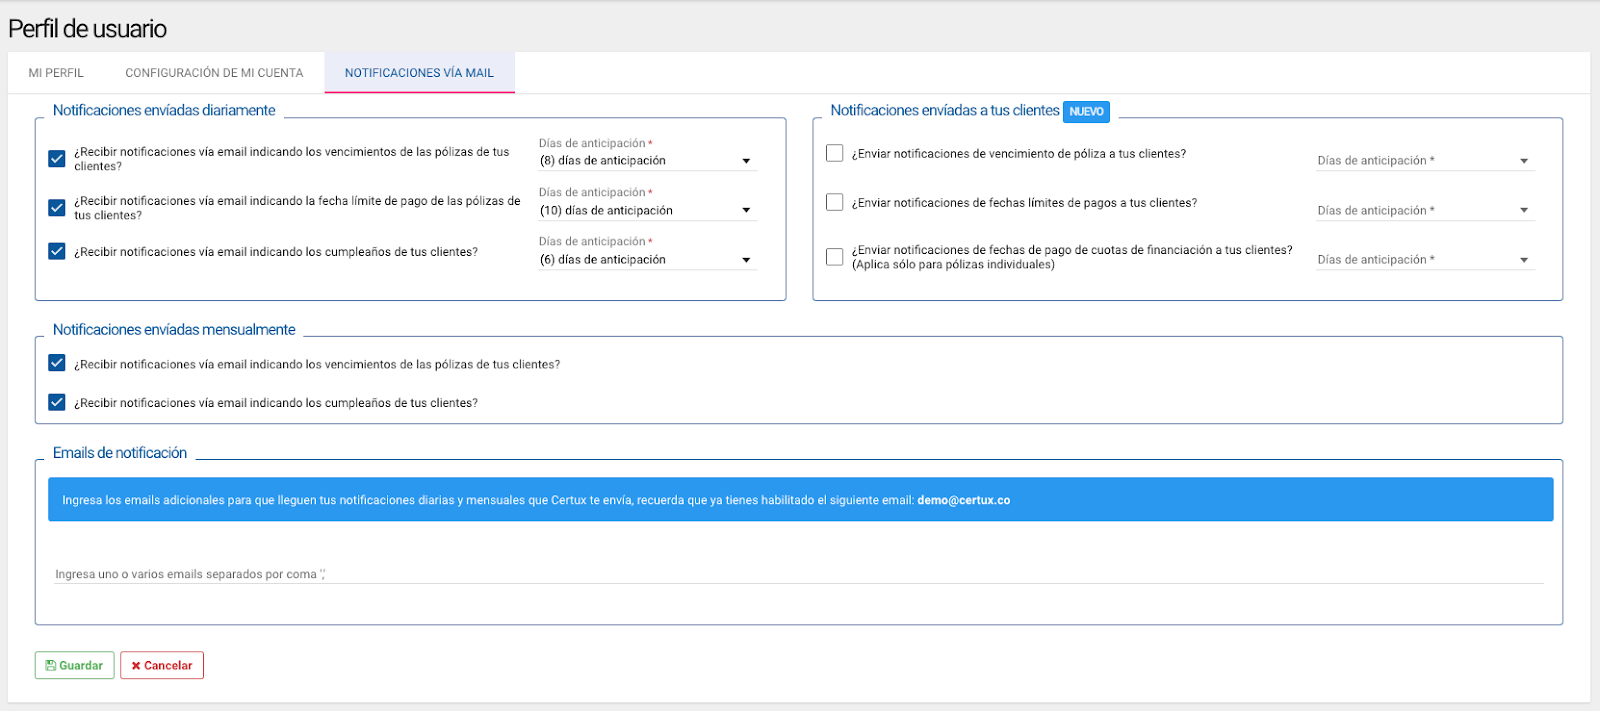
Task: Uncheck daily client birthdays notifications checkbox
Action: click(57, 251)
